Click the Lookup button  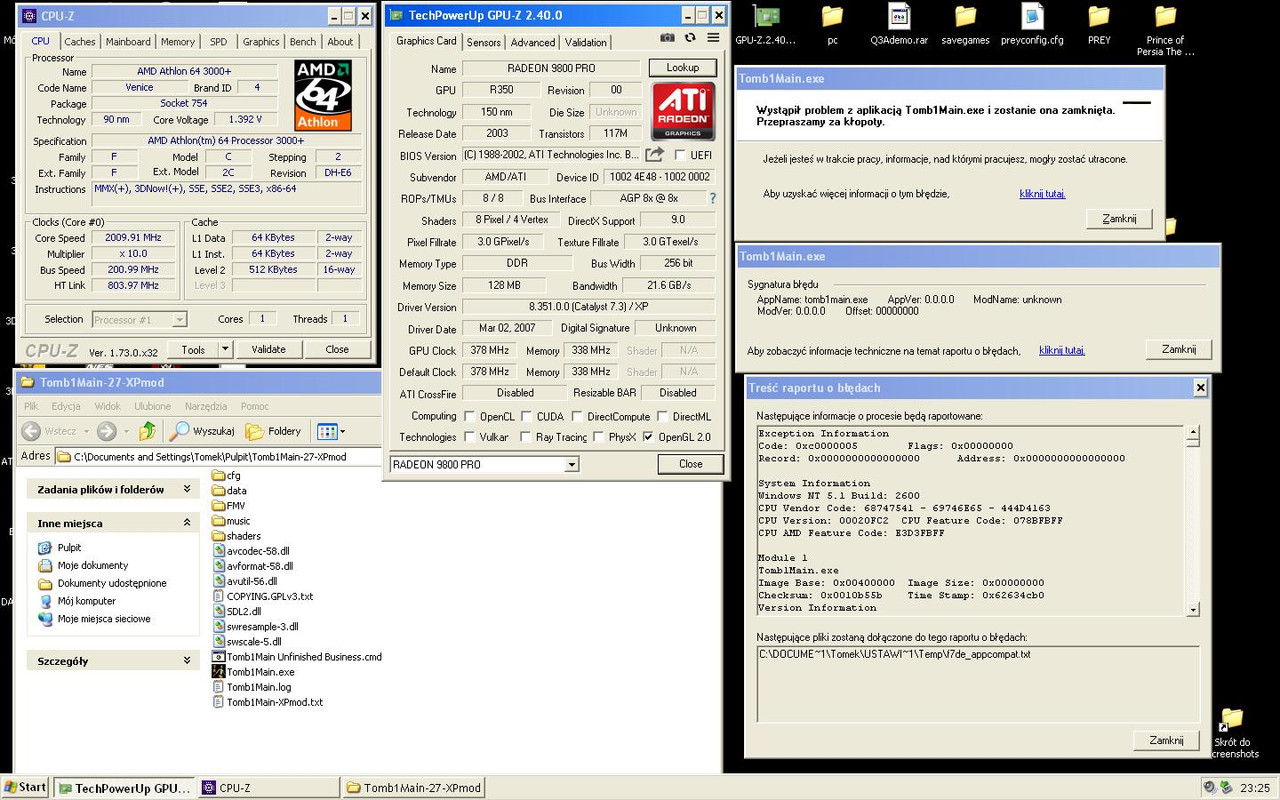683,67
